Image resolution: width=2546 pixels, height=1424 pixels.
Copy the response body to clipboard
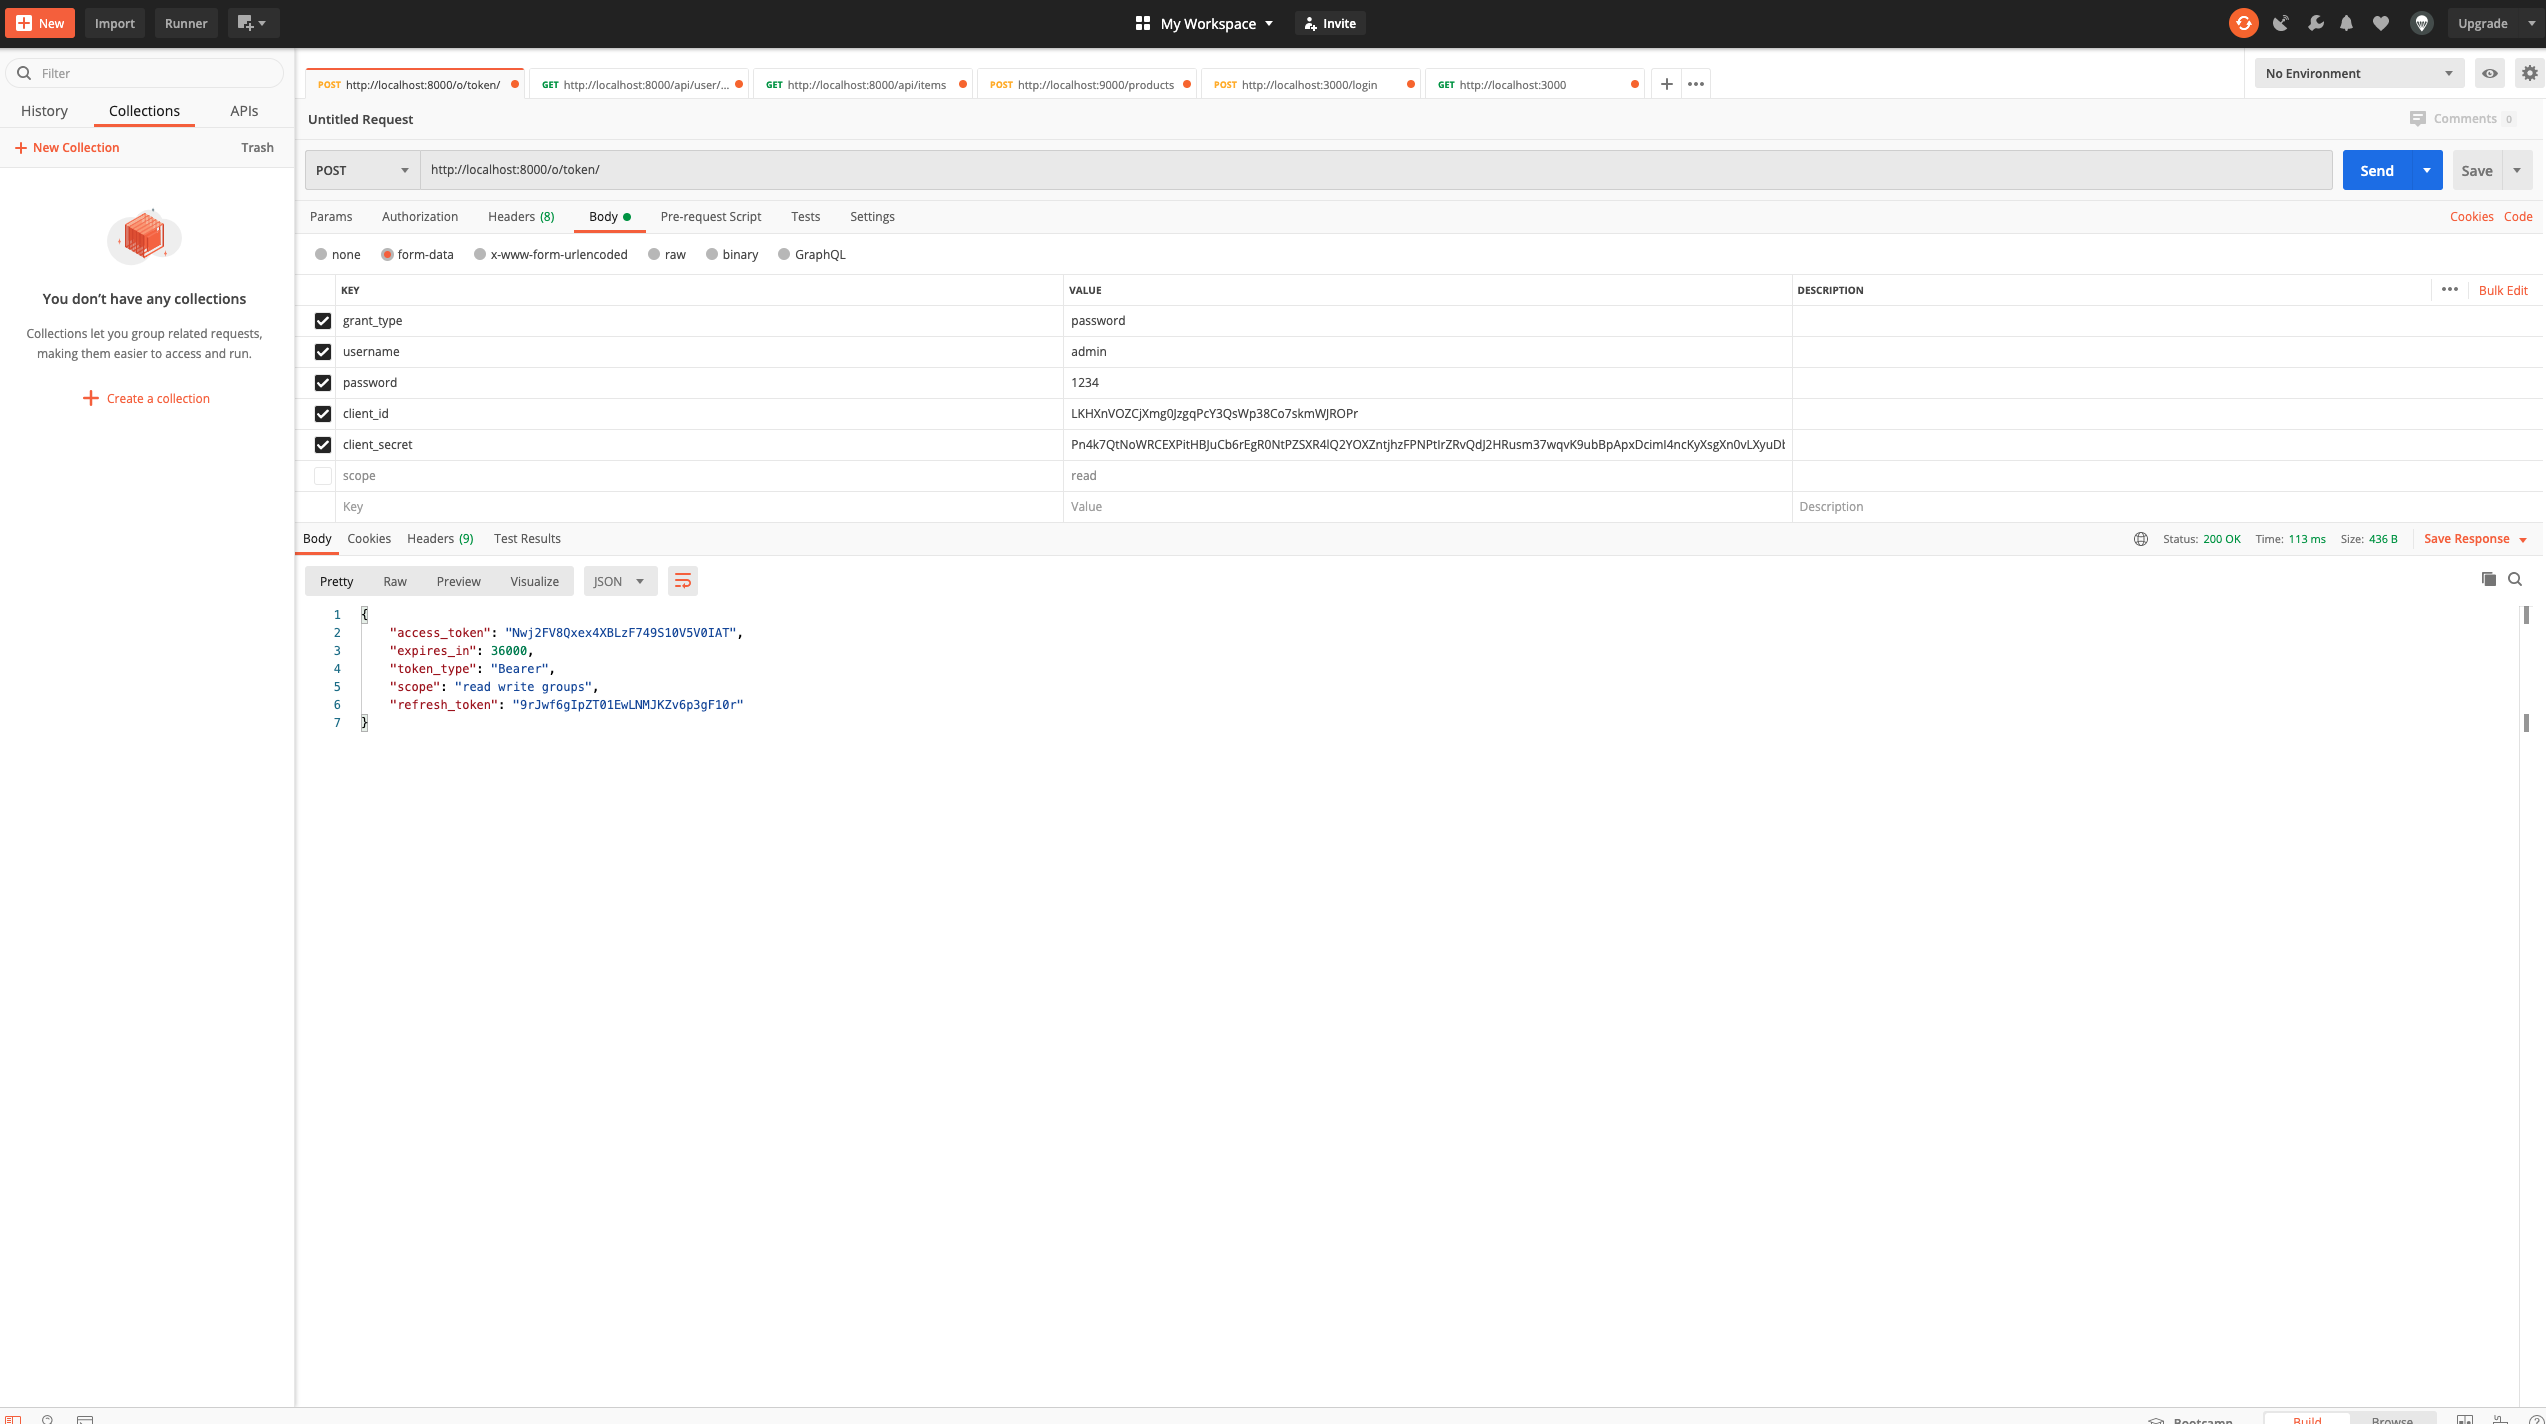coord(2489,579)
